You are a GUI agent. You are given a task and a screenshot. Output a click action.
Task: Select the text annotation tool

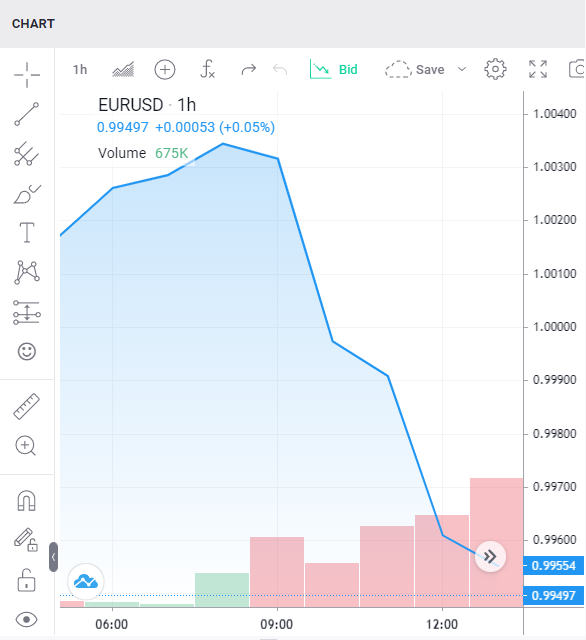[x=27, y=232]
